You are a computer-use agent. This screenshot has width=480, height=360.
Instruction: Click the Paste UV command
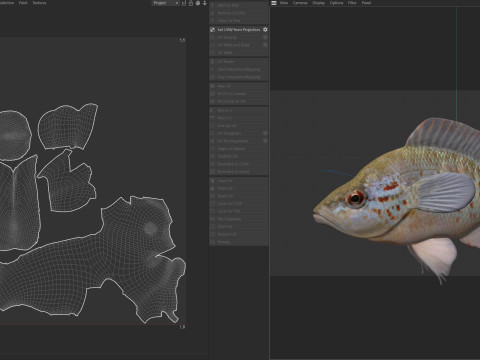[238, 188]
